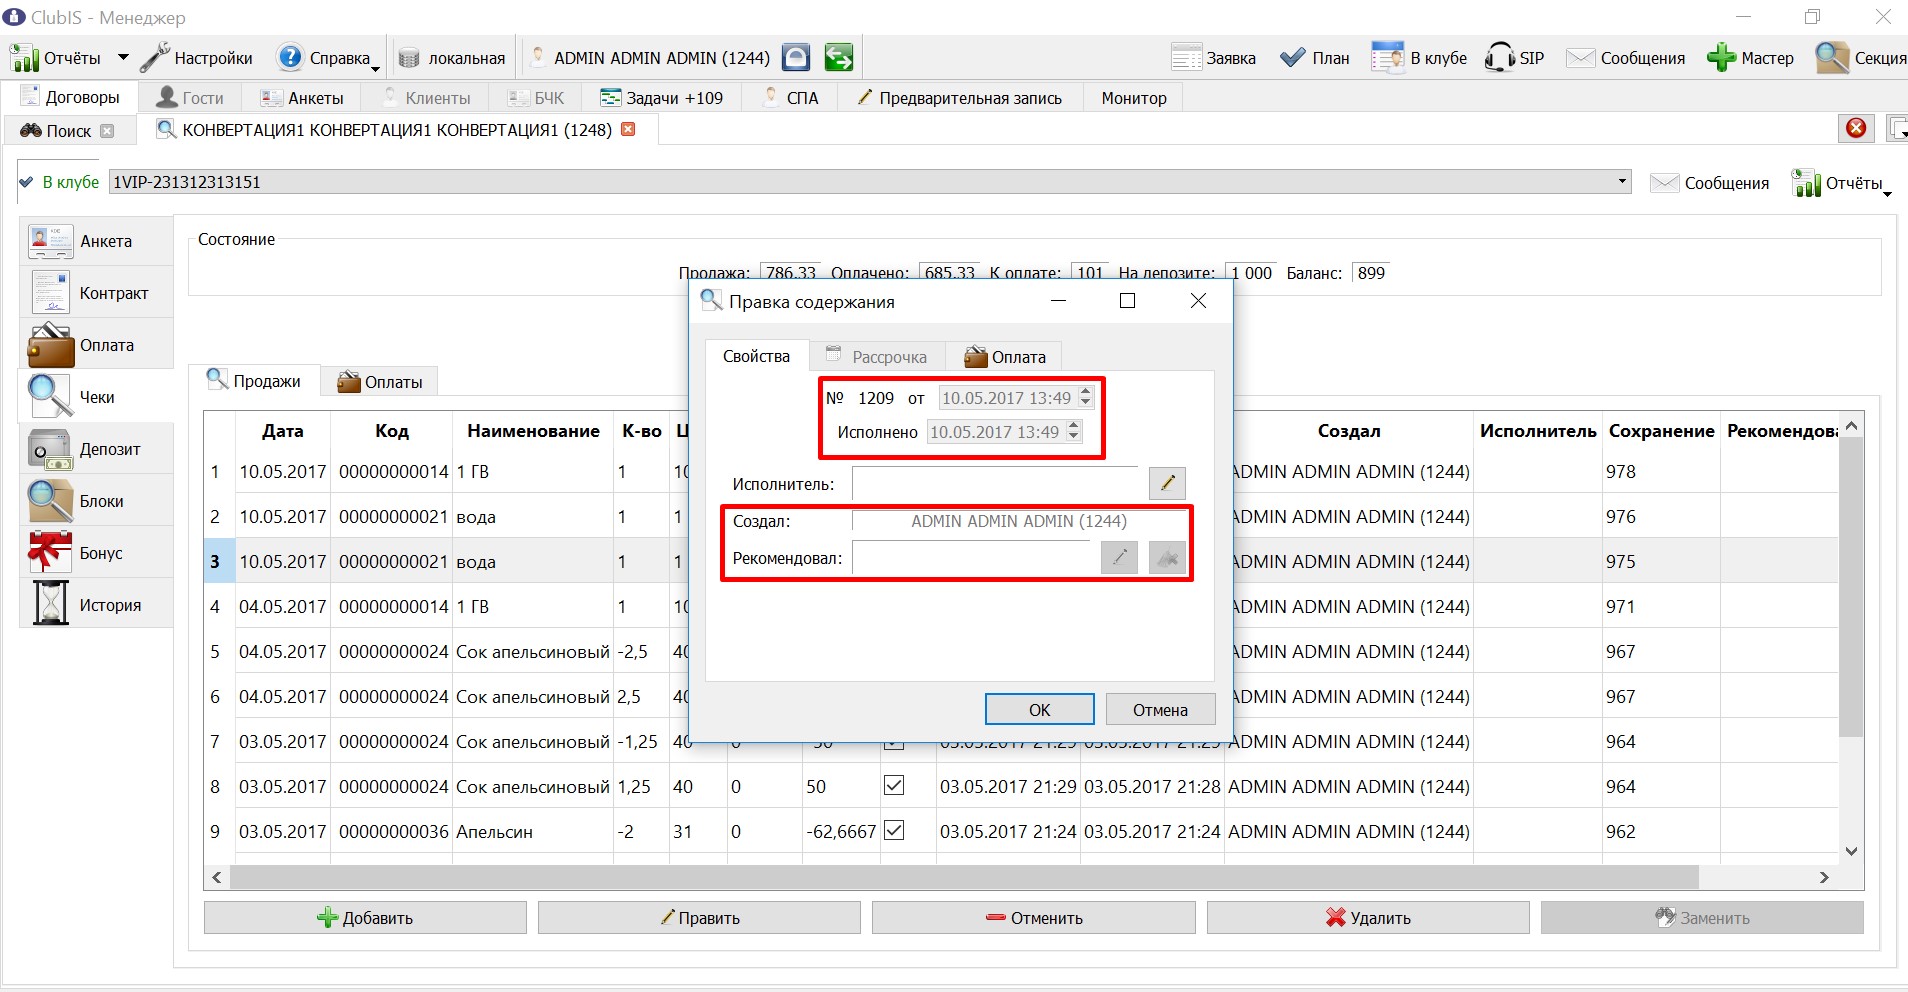Open the Оплата wallet sidebar icon
Screen dimensions: 1908x992
pos(50,345)
